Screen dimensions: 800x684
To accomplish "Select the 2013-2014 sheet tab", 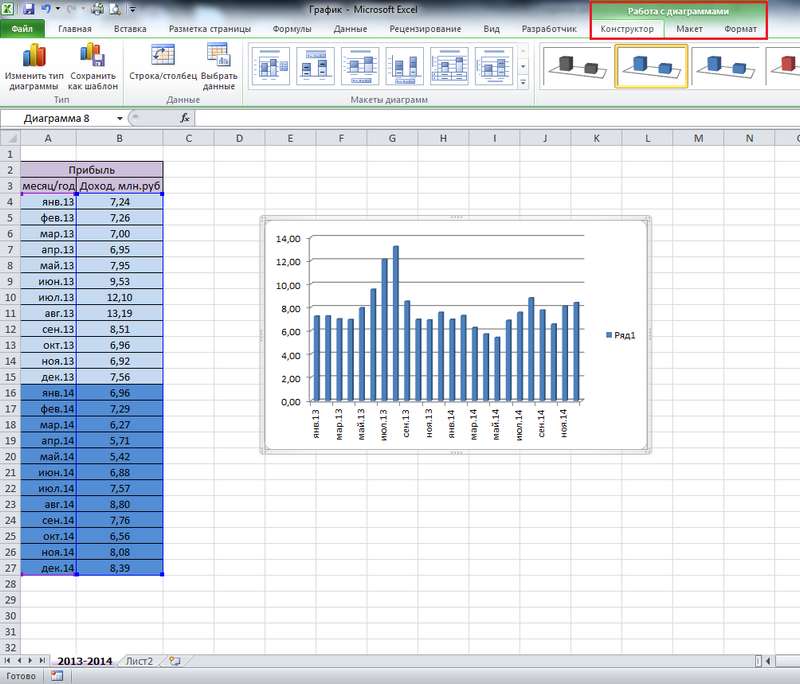I will pyautogui.click(x=84, y=661).
